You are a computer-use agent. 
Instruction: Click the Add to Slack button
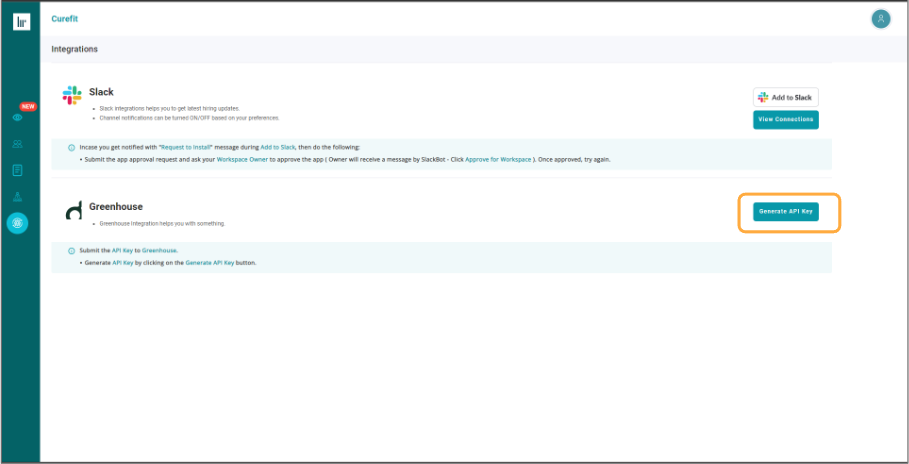click(786, 97)
